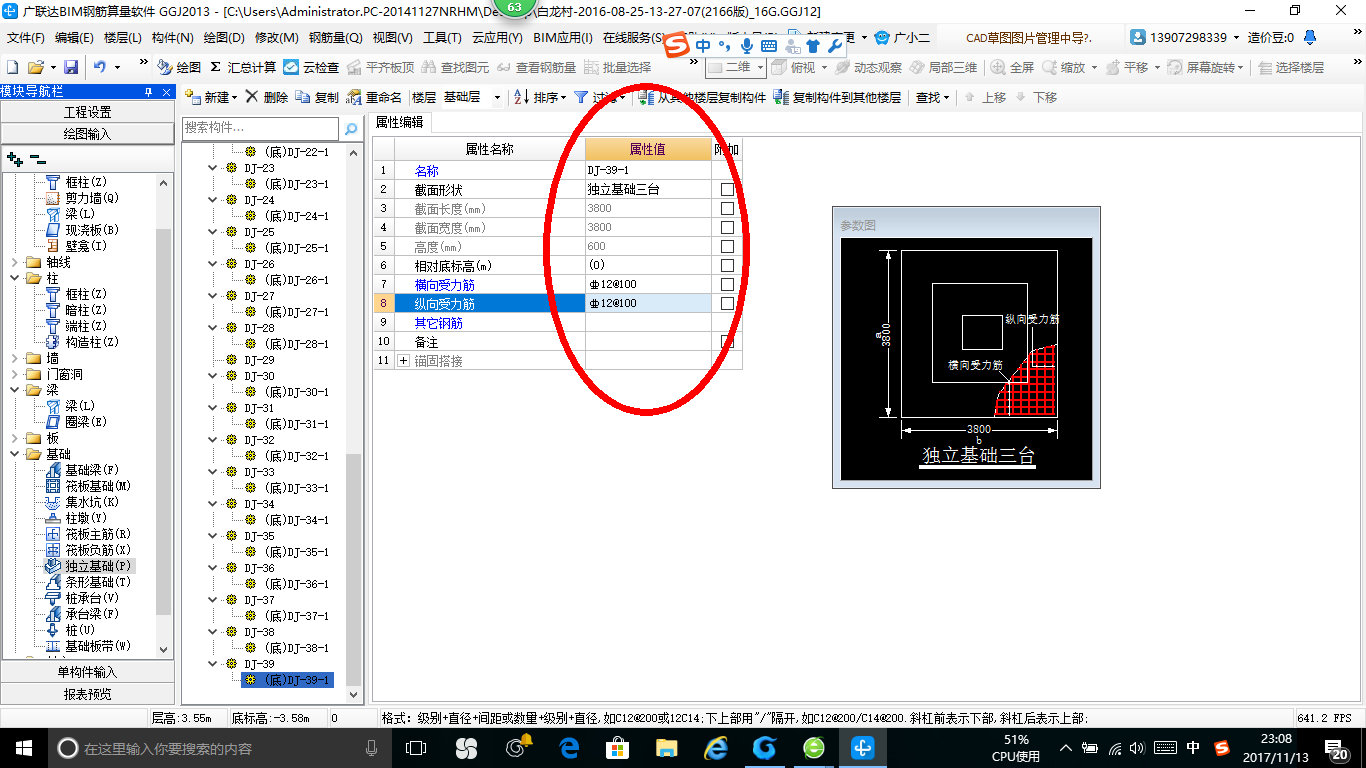Toggle checkbox for 纵向受力筋 row
The height and width of the screenshot is (768, 1366).
(727, 304)
